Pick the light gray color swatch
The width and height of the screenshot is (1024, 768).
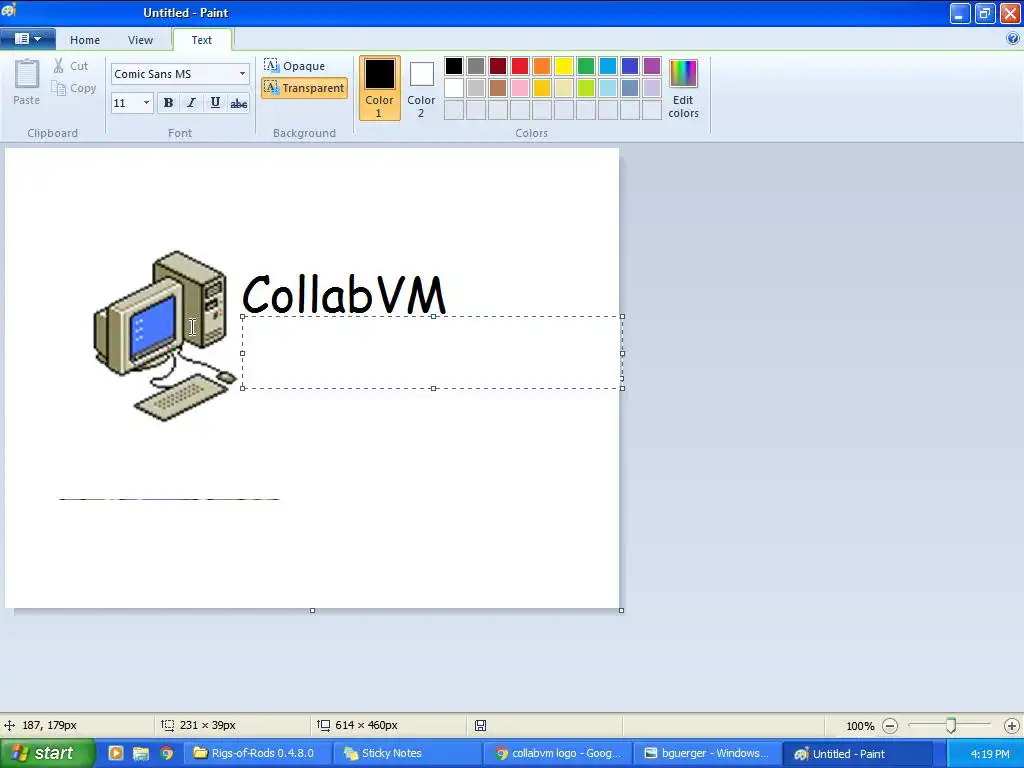(x=476, y=88)
